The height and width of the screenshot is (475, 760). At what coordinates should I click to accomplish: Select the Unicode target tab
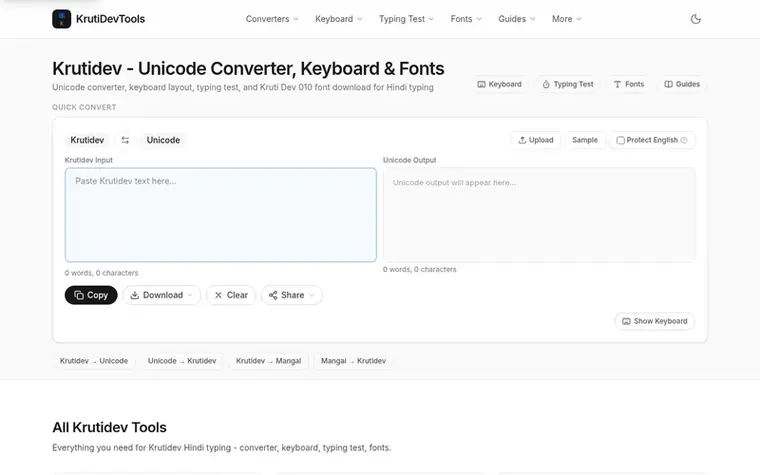163,140
